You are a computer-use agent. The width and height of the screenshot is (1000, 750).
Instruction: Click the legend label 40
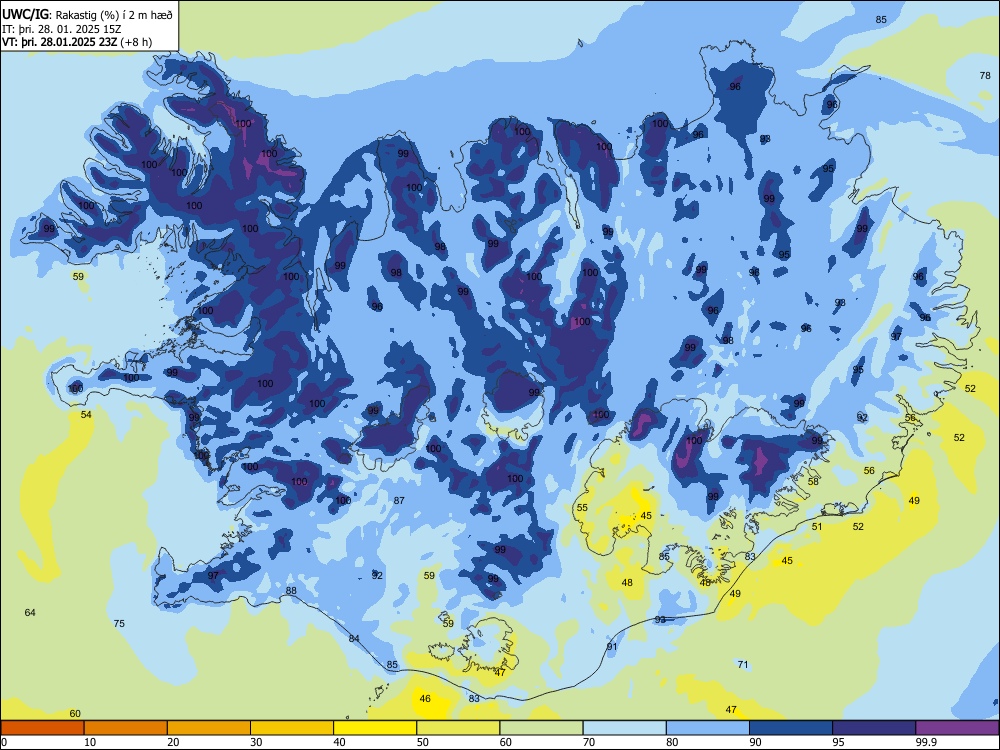(x=339, y=742)
